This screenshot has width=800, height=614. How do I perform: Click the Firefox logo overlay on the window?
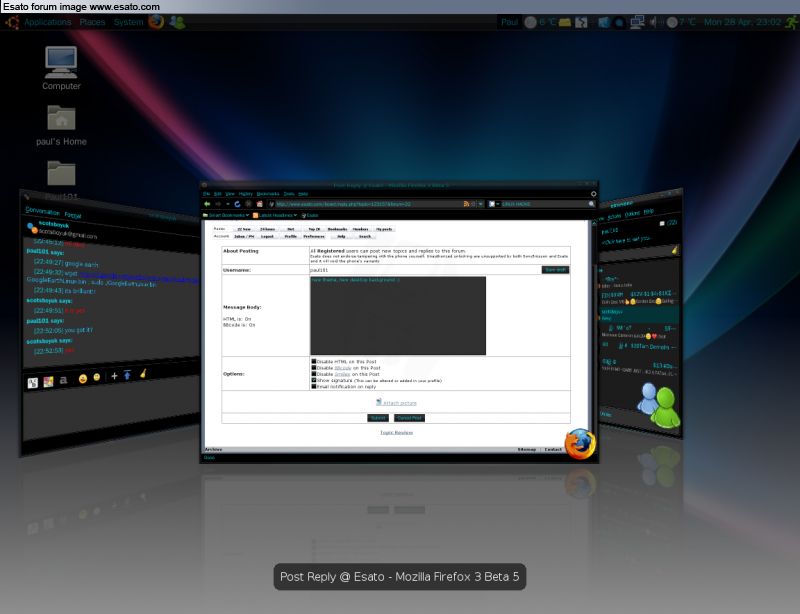(580, 444)
